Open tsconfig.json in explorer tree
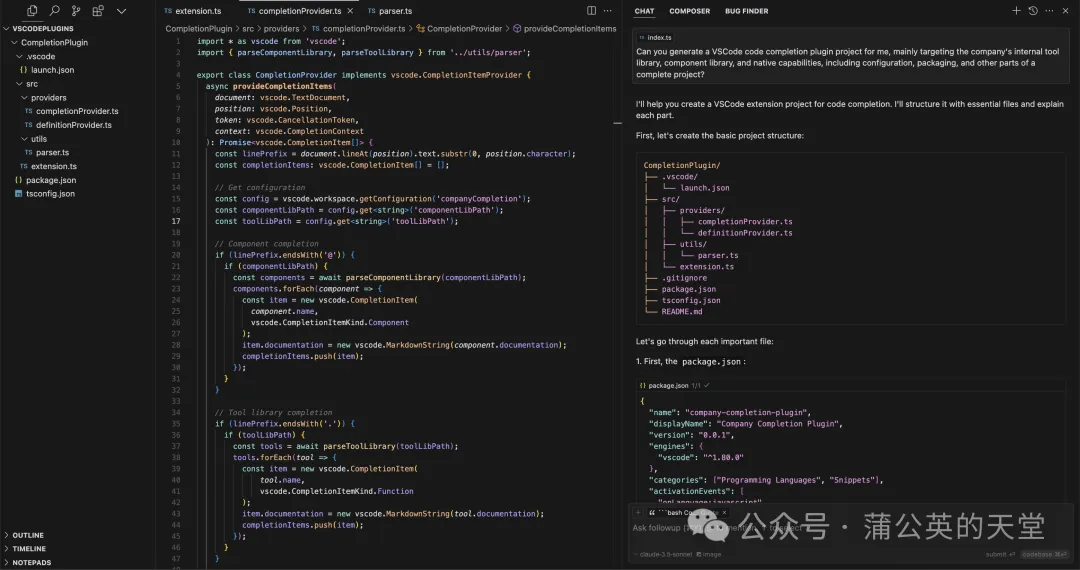The width and height of the screenshot is (1080, 570). tap(45, 194)
